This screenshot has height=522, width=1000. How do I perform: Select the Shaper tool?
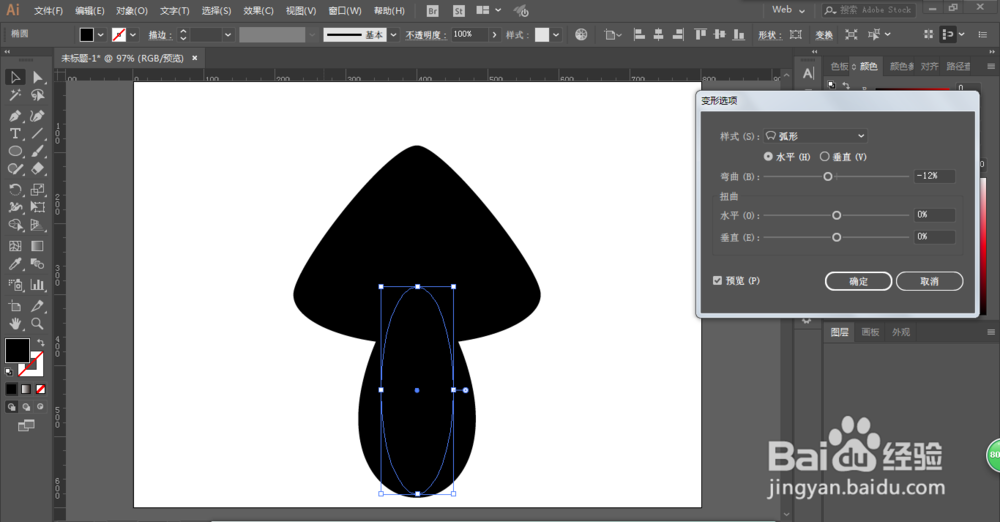pyautogui.click(x=15, y=169)
